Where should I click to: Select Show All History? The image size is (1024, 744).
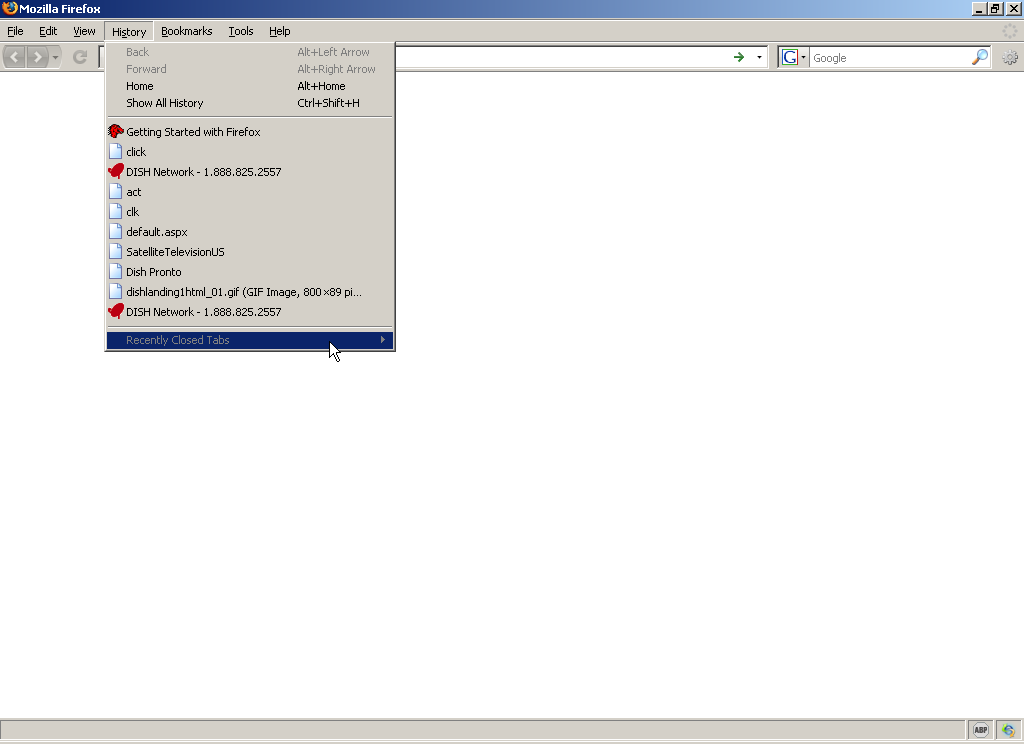(x=249, y=103)
